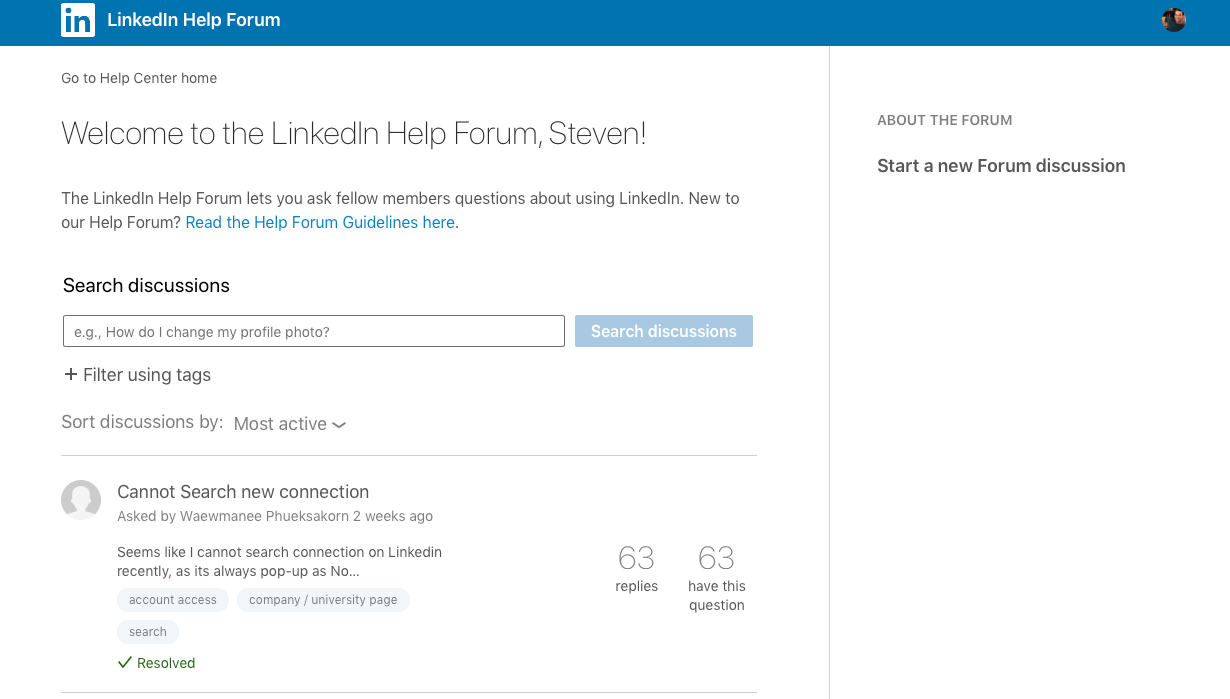Expand the Filter using tags section
The height and width of the screenshot is (699, 1230).
tap(146, 375)
